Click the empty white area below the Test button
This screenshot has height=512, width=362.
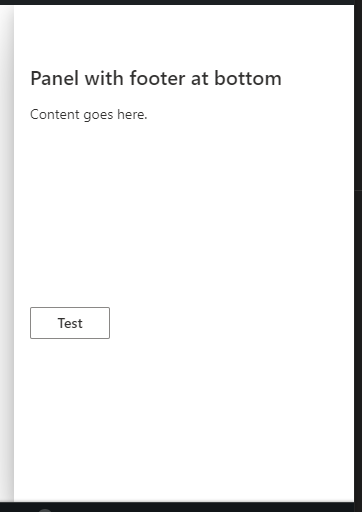(184, 420)
